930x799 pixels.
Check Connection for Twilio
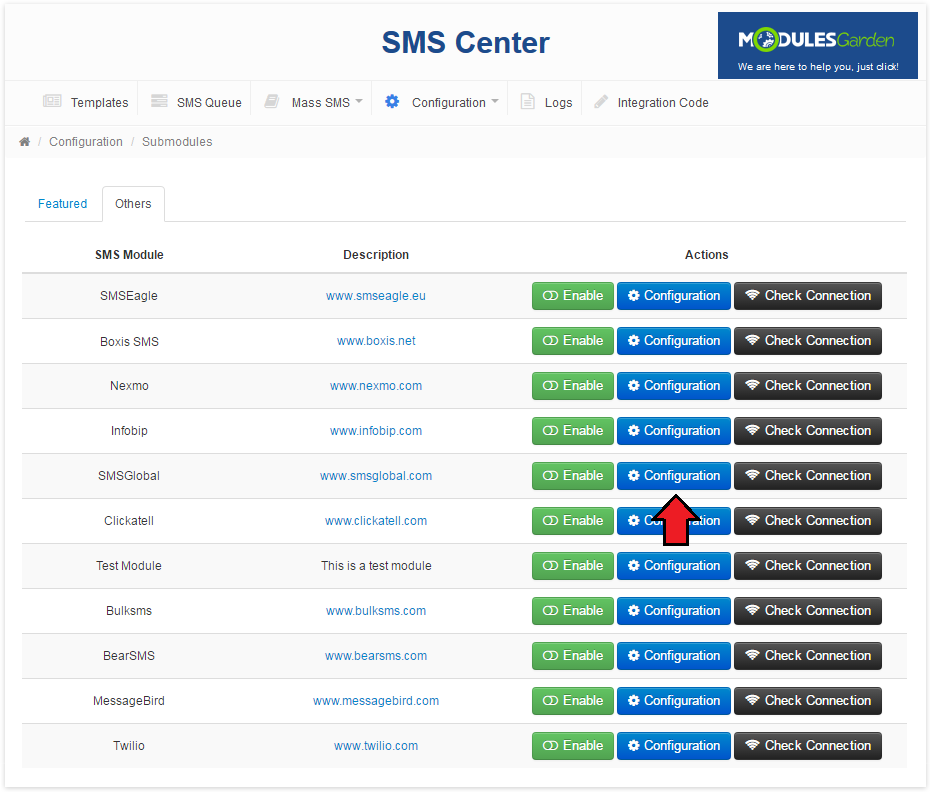point(808,746)
